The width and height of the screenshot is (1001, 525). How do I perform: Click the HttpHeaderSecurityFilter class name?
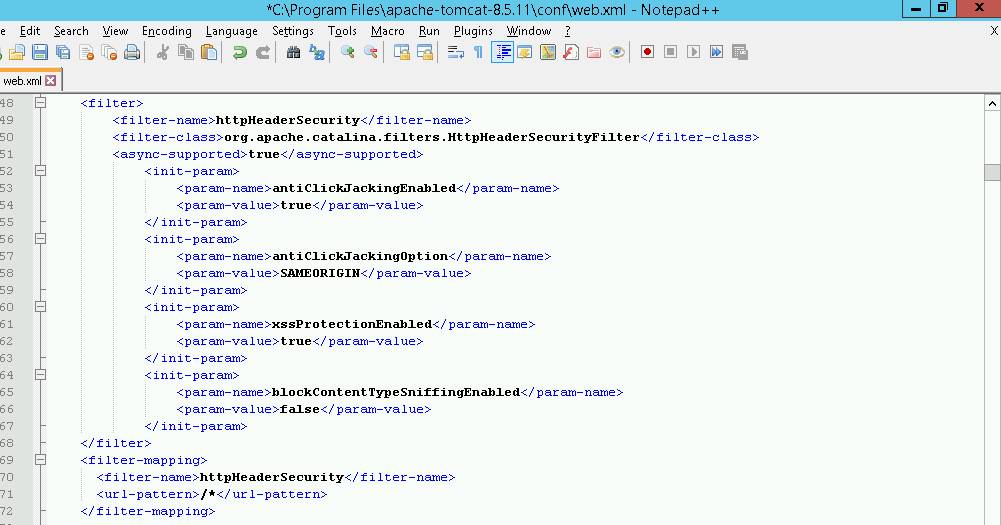click(x=543, y=137)
